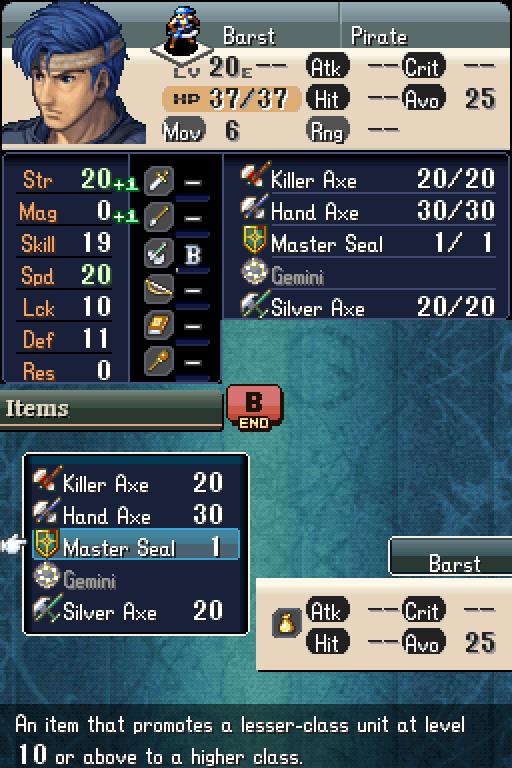Click the sword weapon rank icon
Screen dimensions: 512x768
(159, 181)
